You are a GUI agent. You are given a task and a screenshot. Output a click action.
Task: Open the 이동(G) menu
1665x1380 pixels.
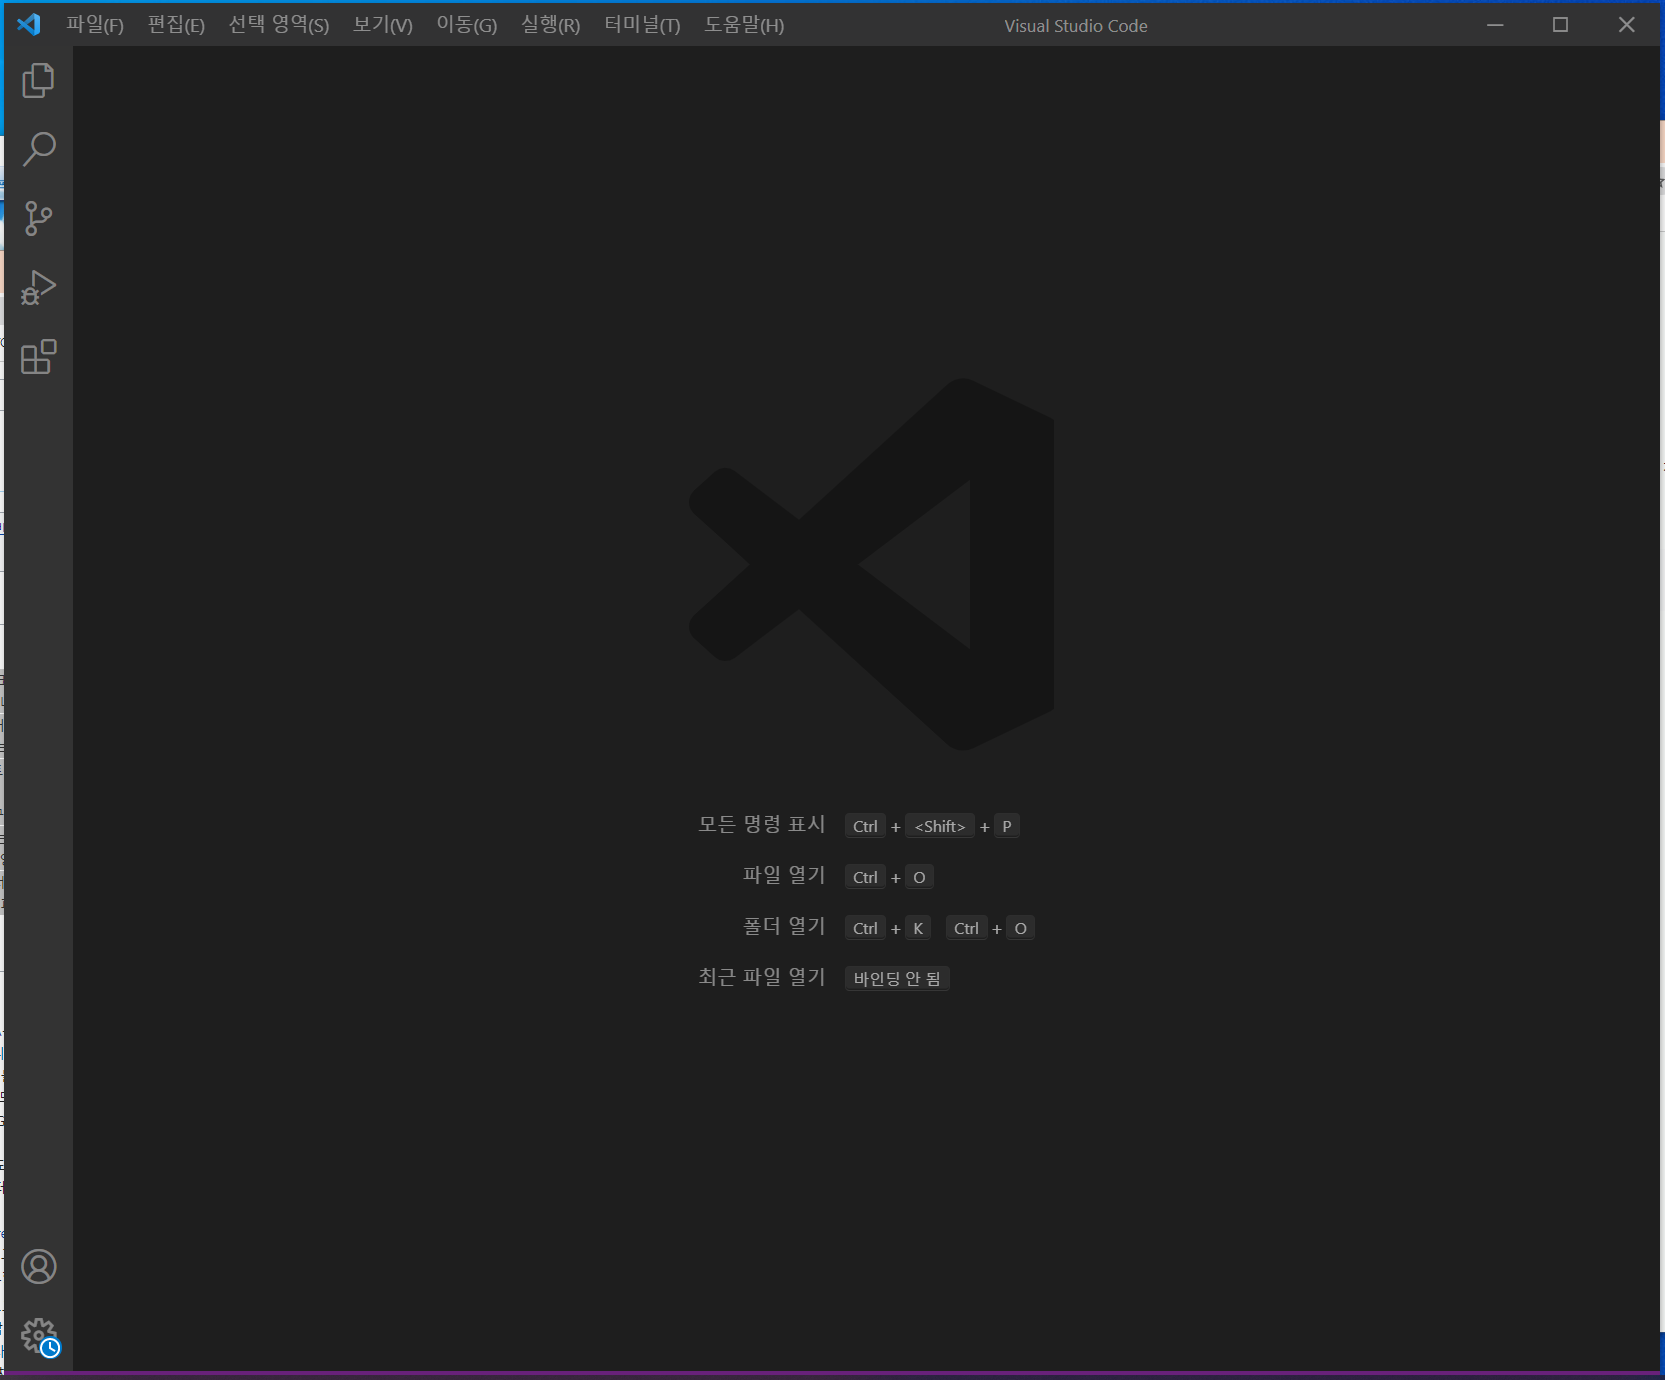pos(467,25)
